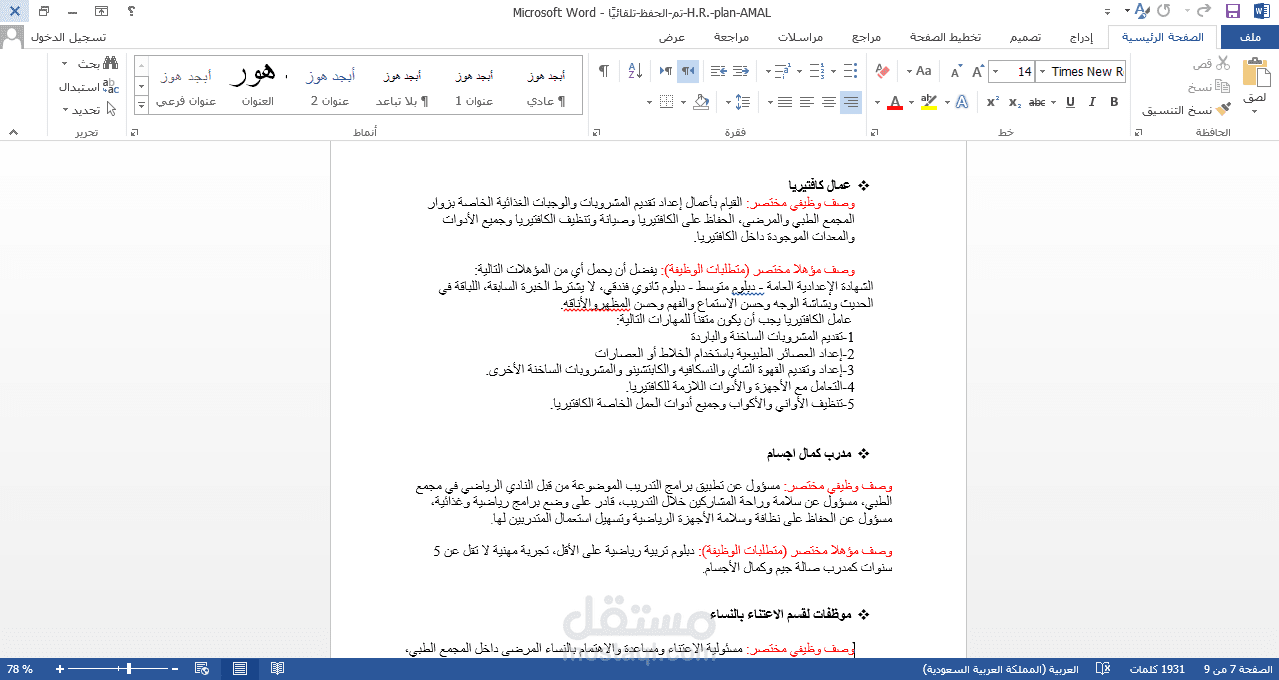Image resolution: width=1279 pixels, height=680 pixels.
Task: Switch to the Mailings (مراسلات) tab
Action: [800, 37]
